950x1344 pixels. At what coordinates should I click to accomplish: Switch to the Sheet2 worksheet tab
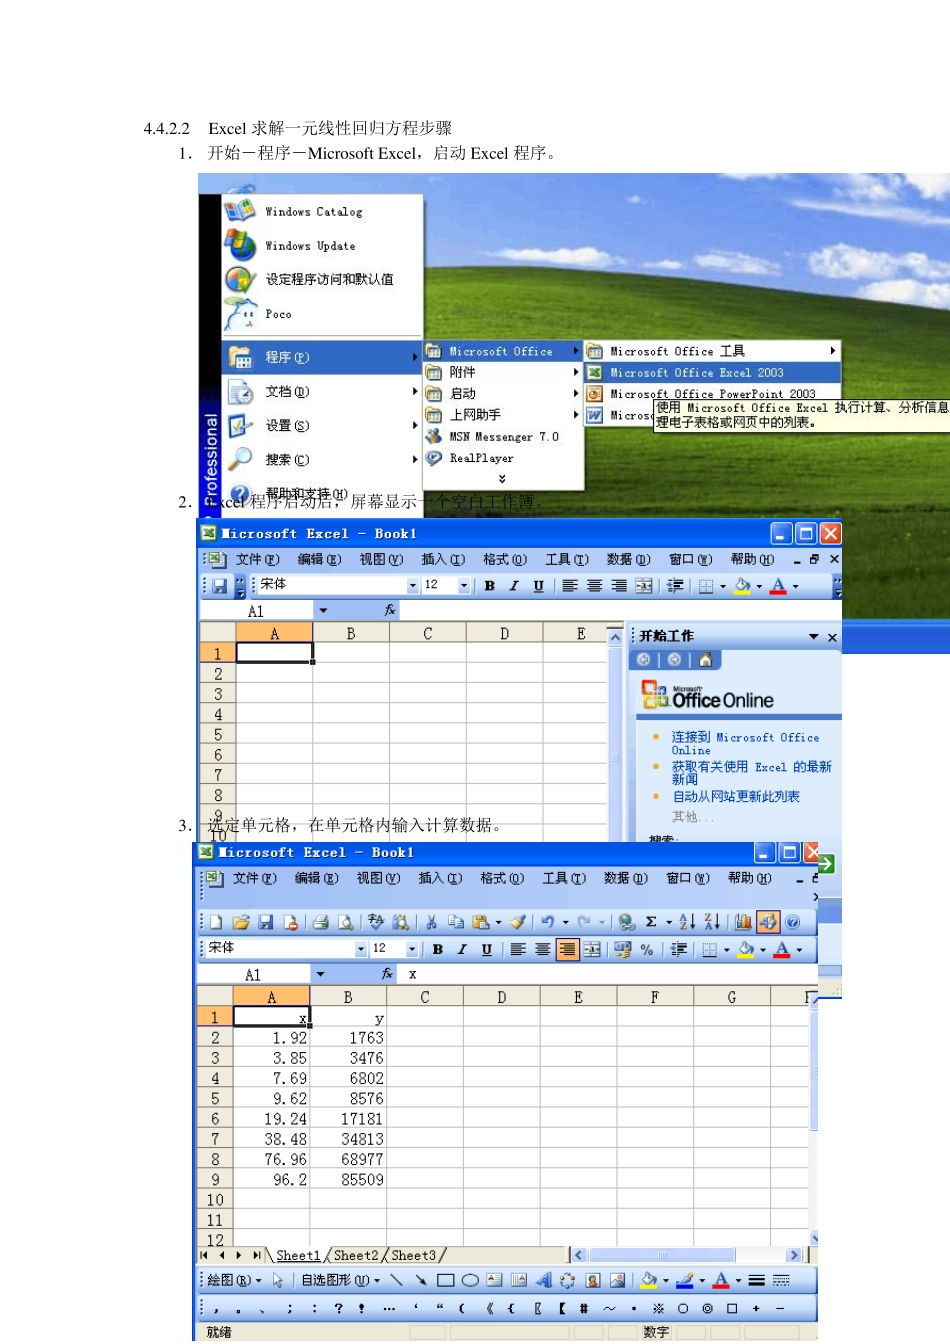(x=356, y=1255)
